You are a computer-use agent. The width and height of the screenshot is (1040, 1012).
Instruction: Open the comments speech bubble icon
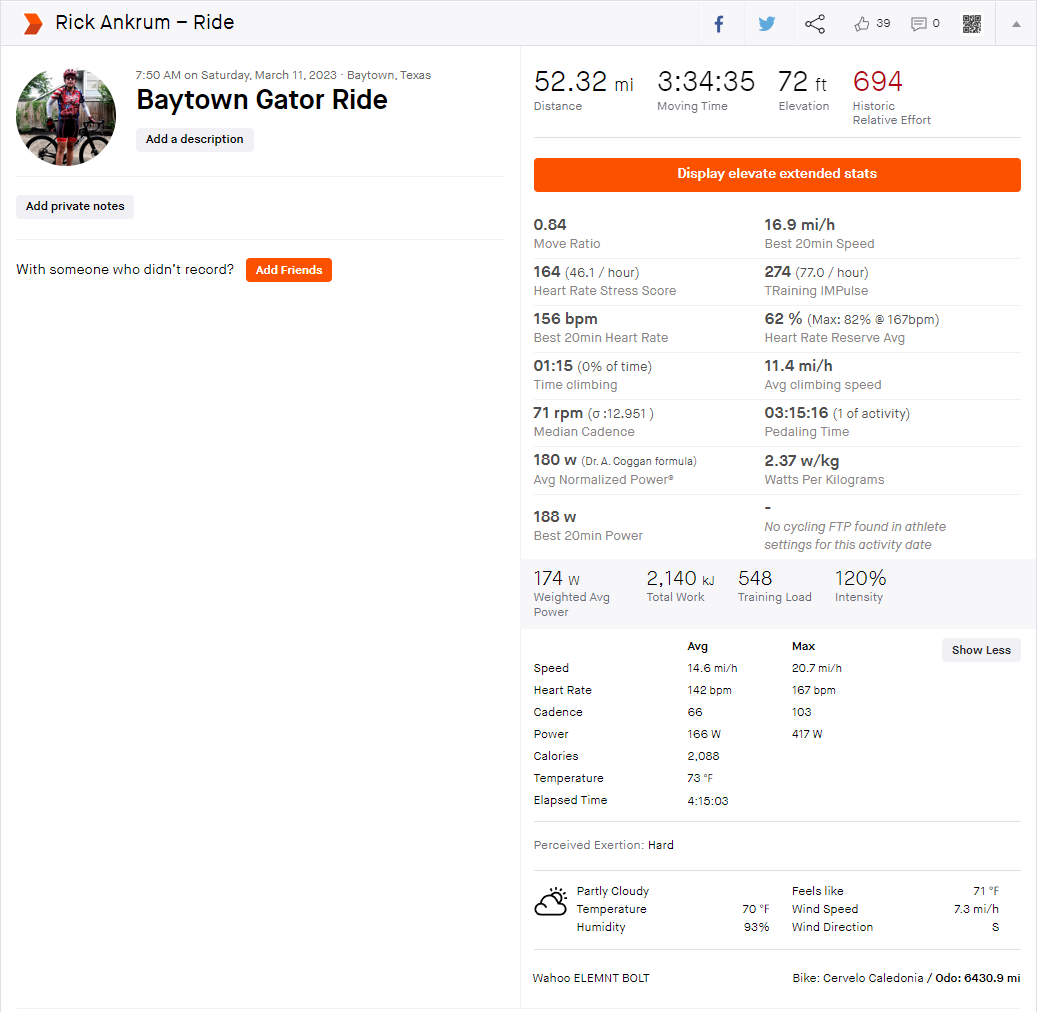click(x=918, y=24)
